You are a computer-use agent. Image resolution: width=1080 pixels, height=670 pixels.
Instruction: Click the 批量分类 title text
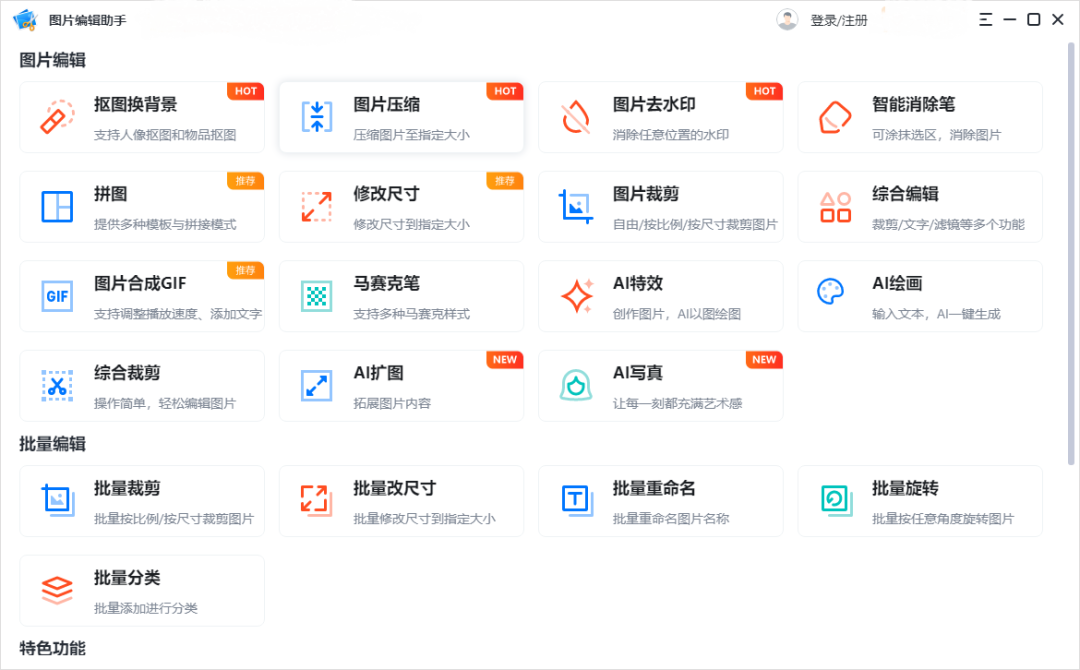pyautogui.click(x=127, y=578)
